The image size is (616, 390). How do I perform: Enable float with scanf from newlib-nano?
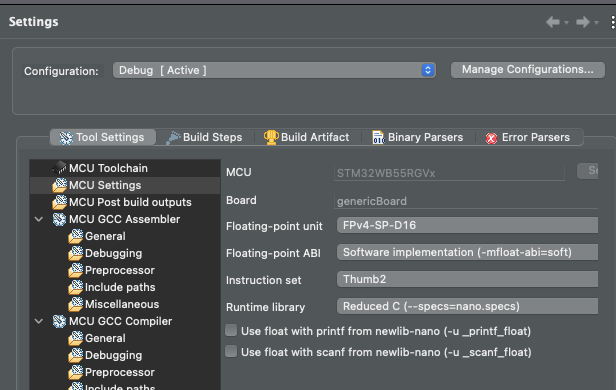[231, 351]
